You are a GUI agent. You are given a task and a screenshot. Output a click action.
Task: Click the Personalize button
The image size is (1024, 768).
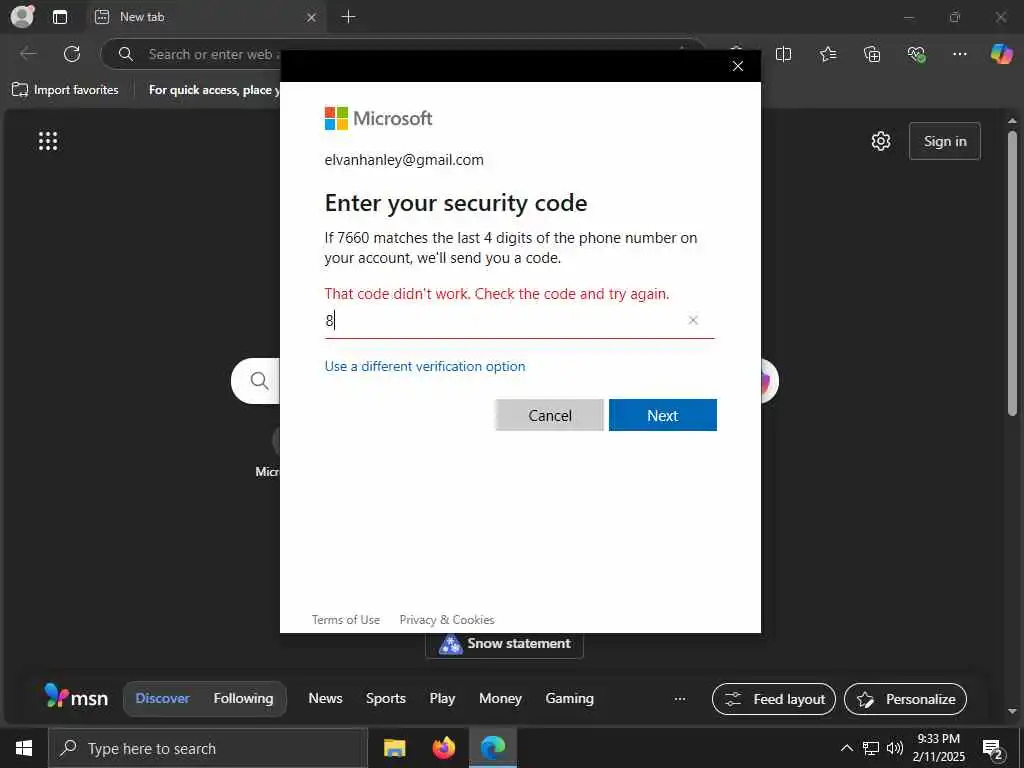point(905,699)
